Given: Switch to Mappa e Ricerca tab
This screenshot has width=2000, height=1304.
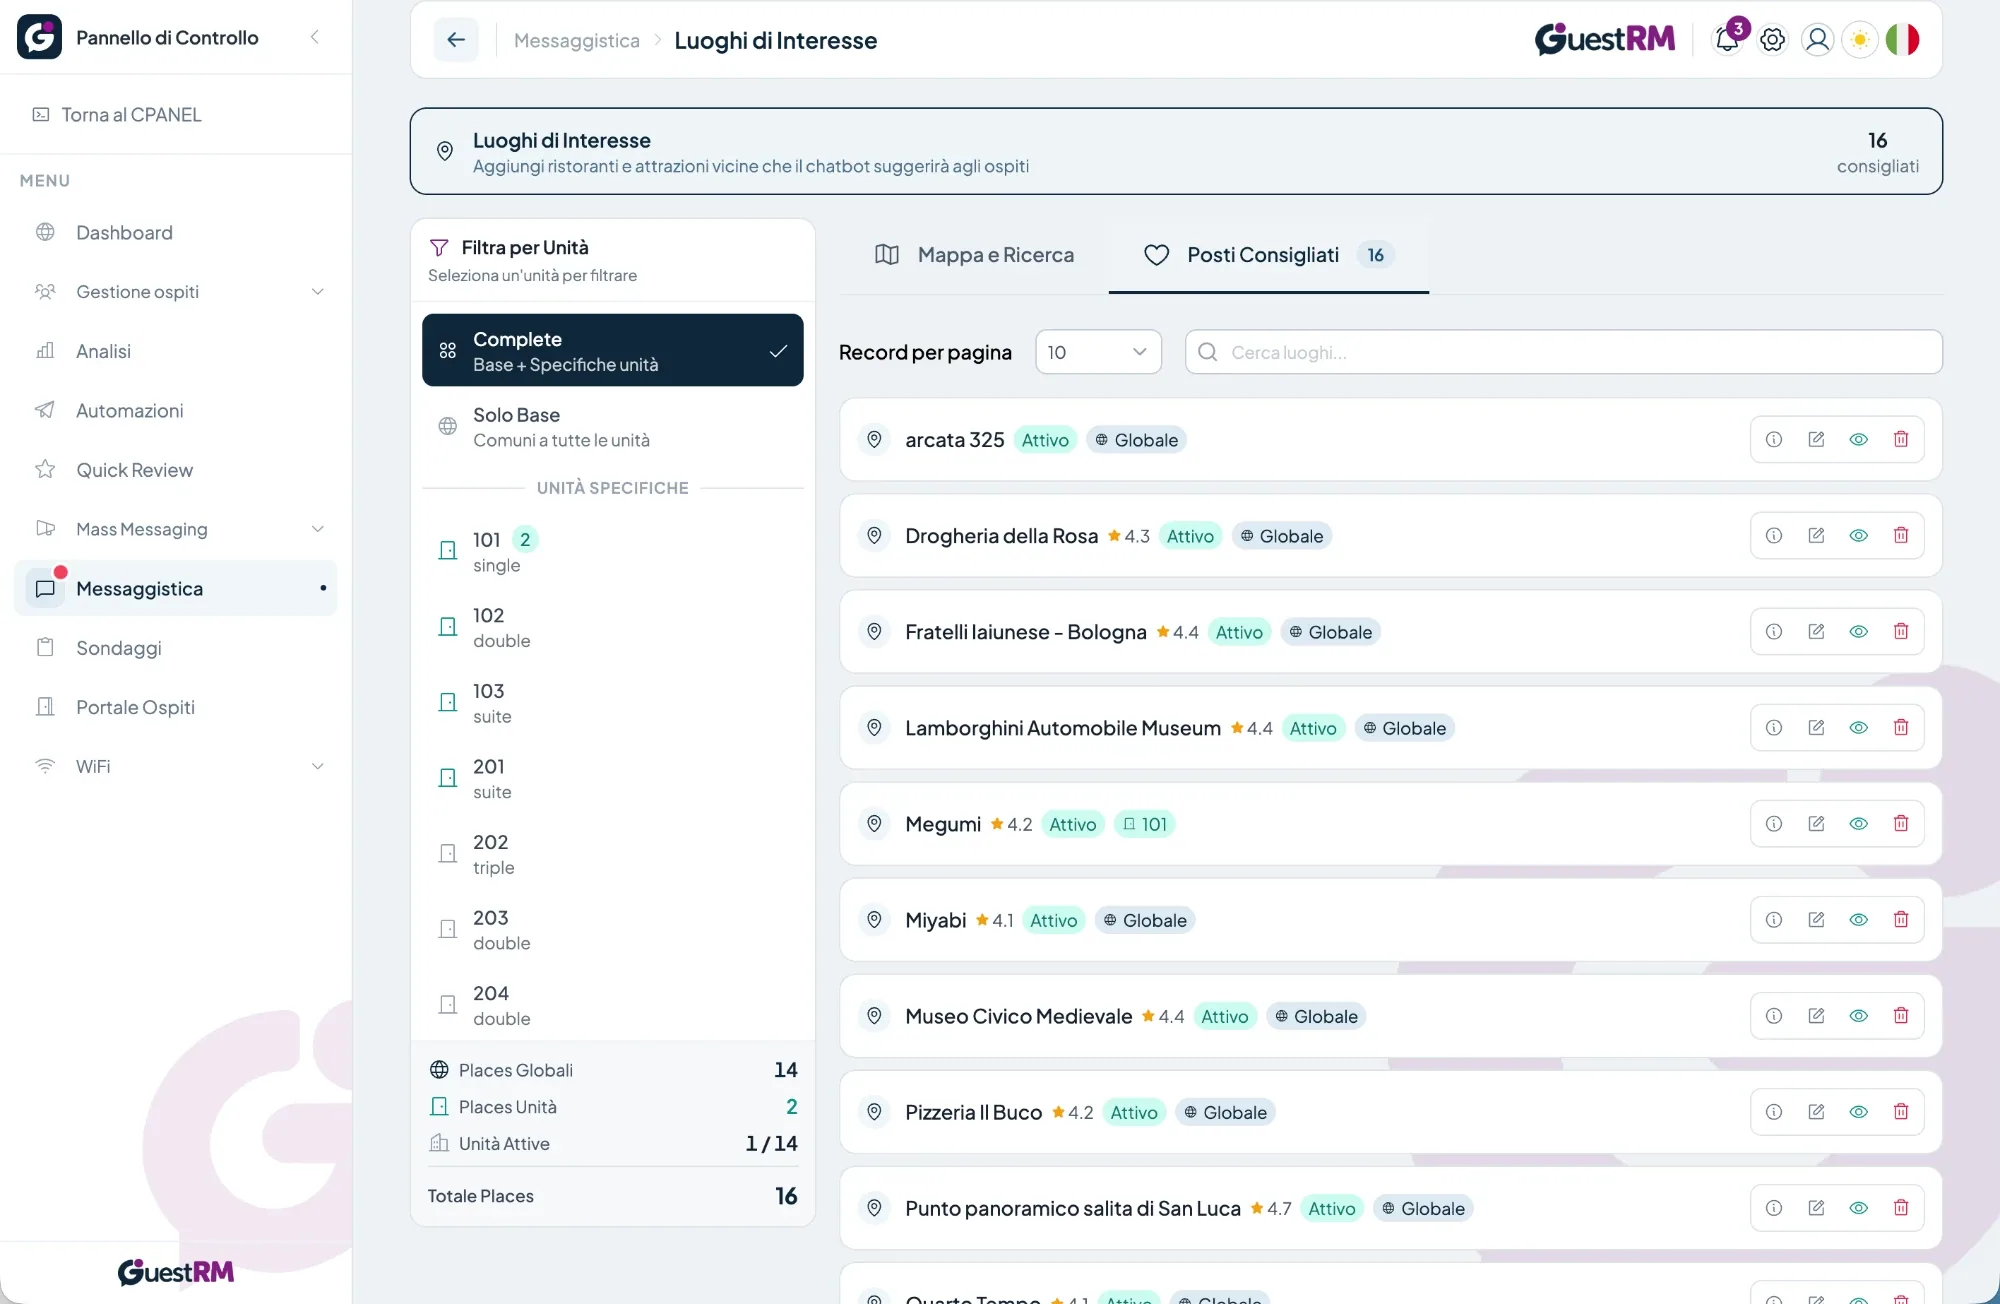Looking at the screenshot, I should pos(974,255).
